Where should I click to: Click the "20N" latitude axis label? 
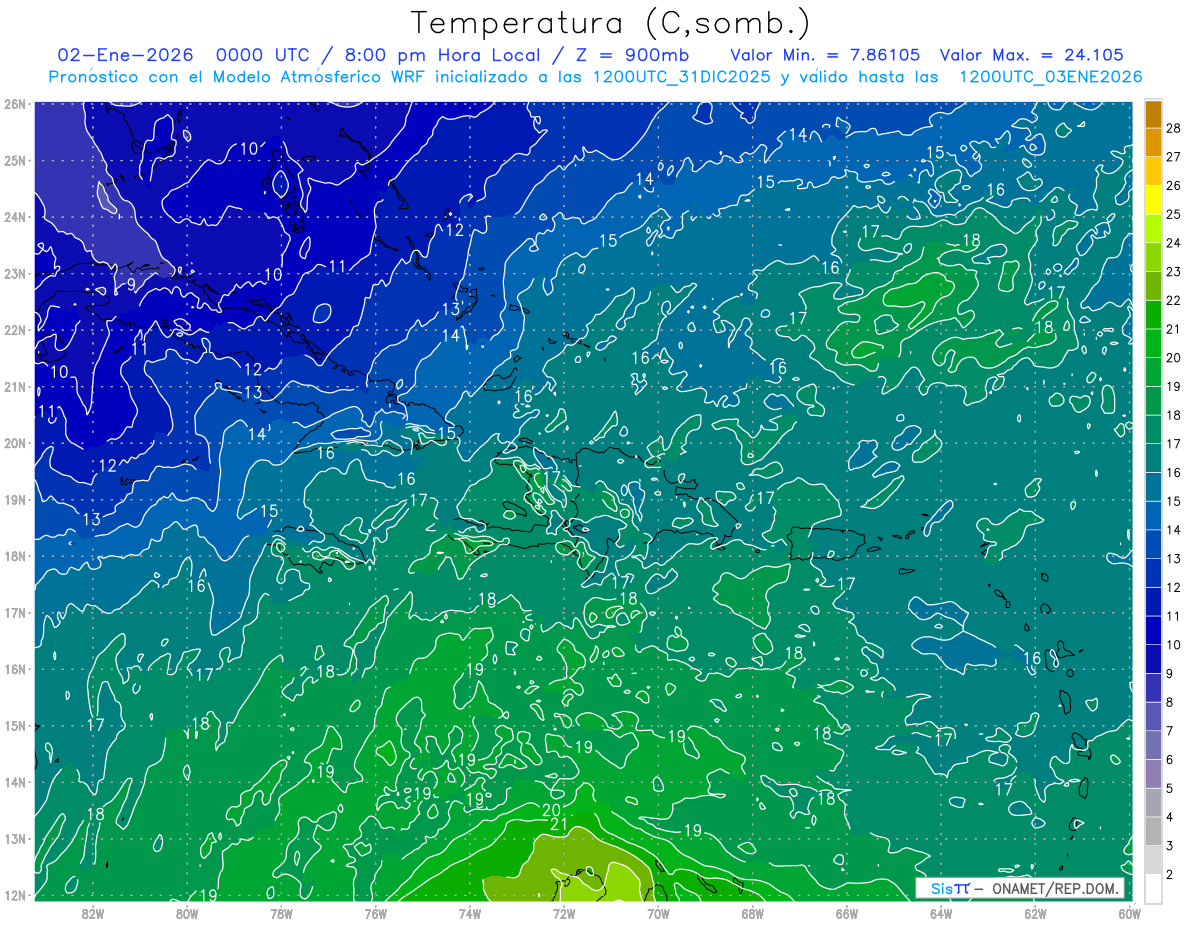tap(15, 443)
